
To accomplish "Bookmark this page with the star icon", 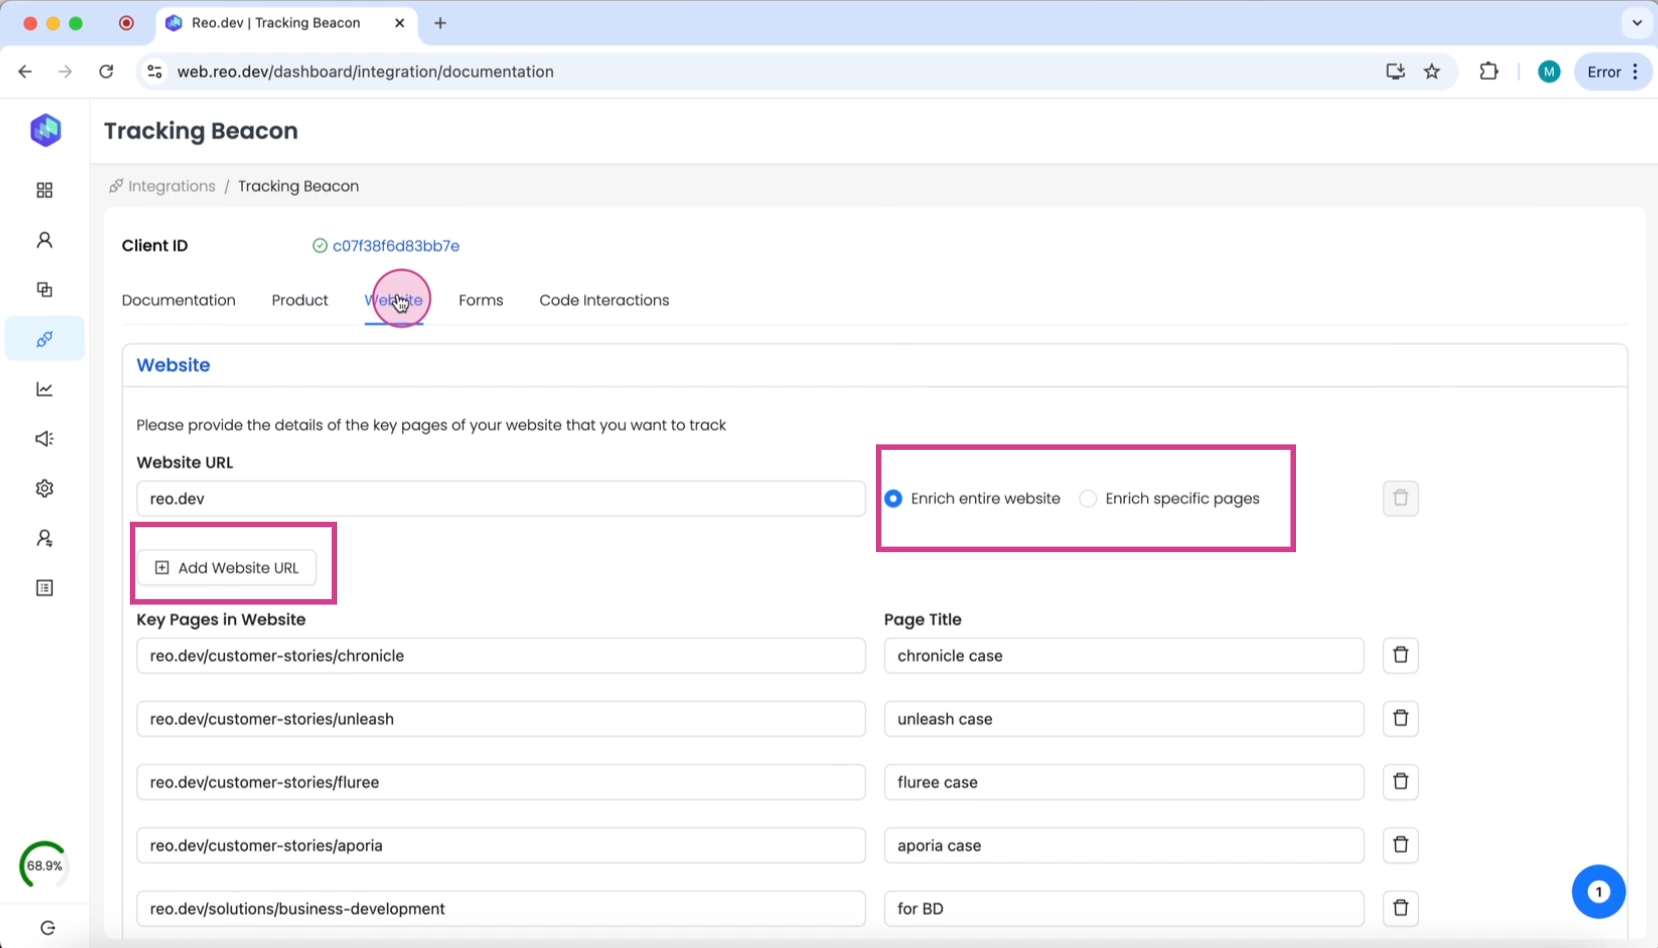I will pos(1432,71).
